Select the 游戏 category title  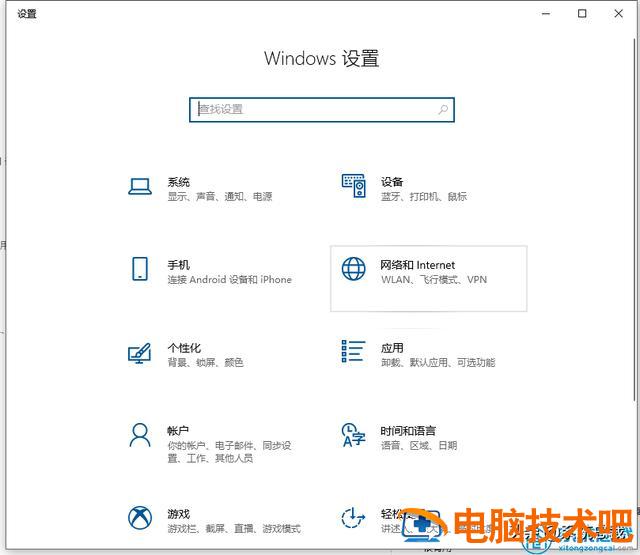179,514
